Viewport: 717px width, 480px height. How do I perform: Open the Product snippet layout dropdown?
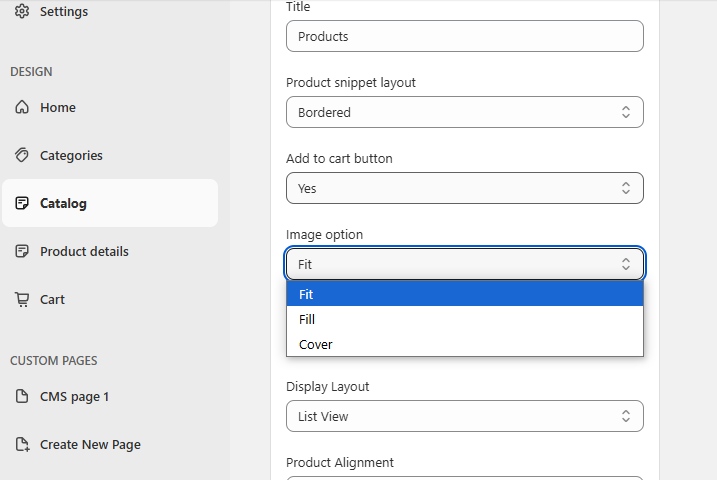click(465, 112)
